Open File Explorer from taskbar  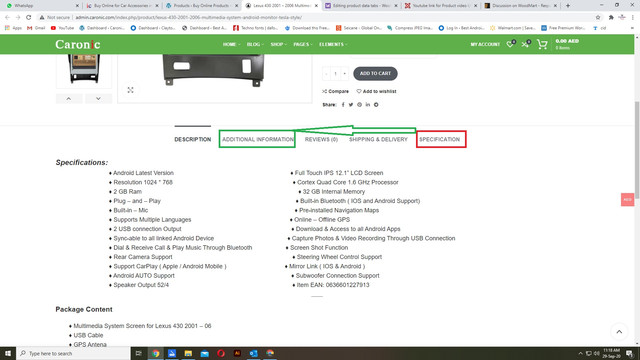coord(188,353)
